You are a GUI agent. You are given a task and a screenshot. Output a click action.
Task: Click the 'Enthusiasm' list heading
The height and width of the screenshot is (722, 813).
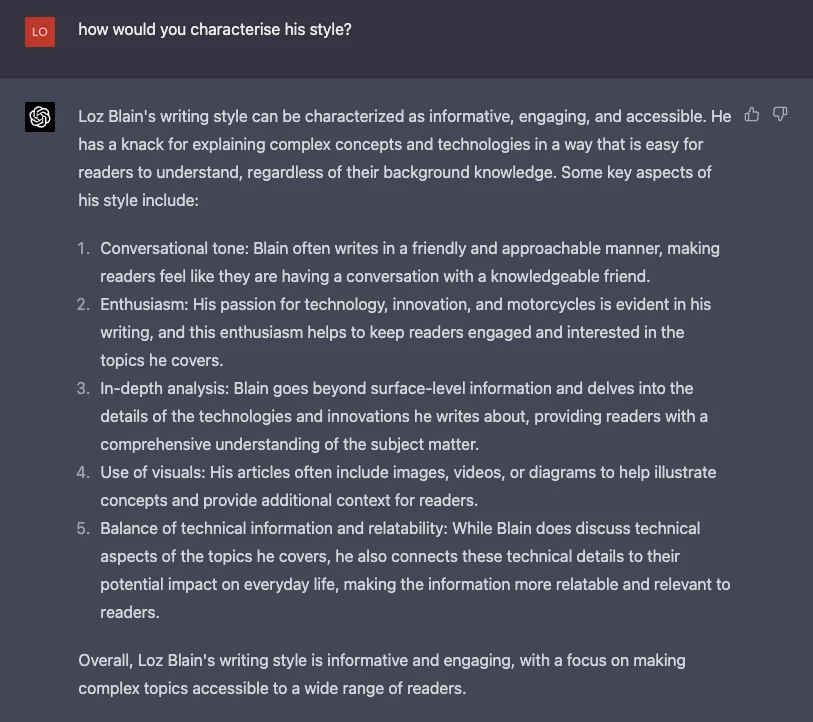[144, 304]
